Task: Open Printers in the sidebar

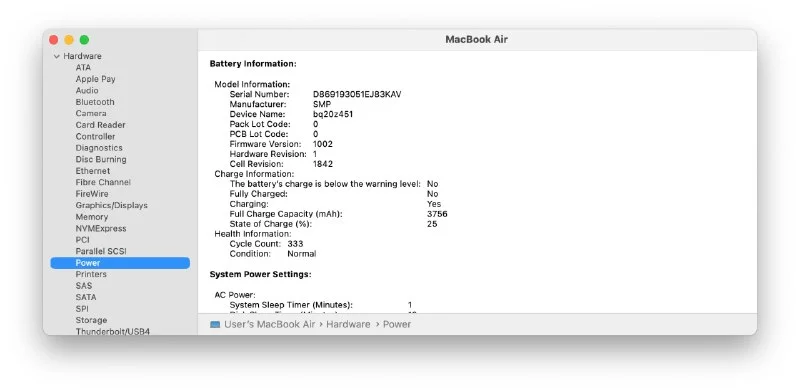Action: (91, 274)
